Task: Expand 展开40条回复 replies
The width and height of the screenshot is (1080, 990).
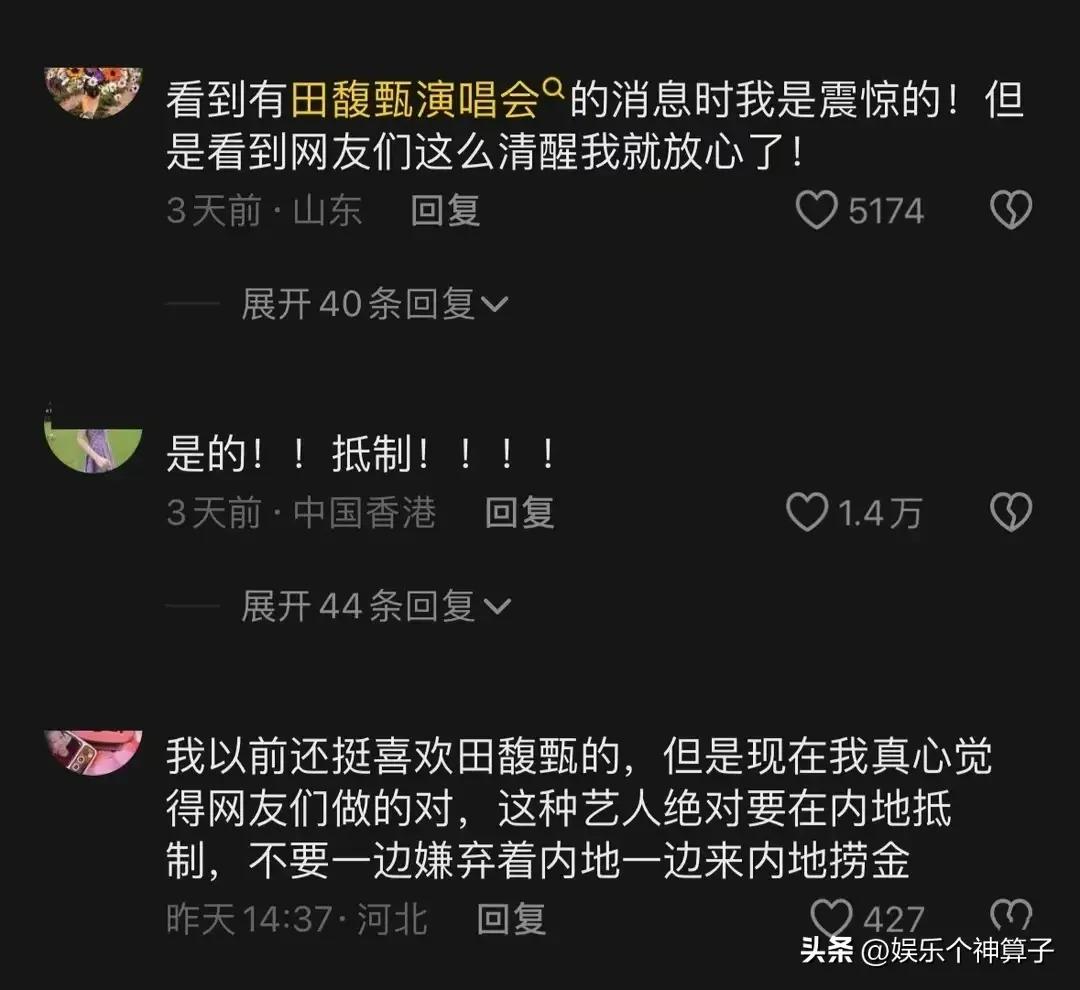Action: 375,304
